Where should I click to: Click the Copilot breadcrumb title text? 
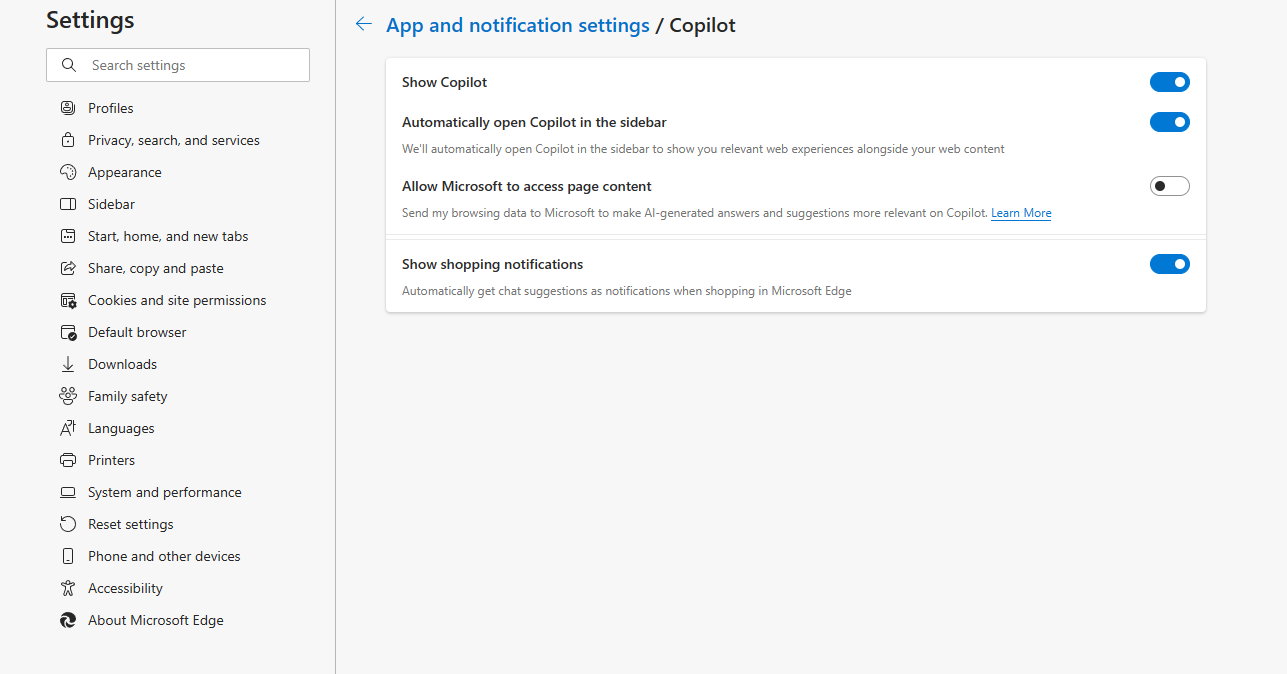(702, 26)
